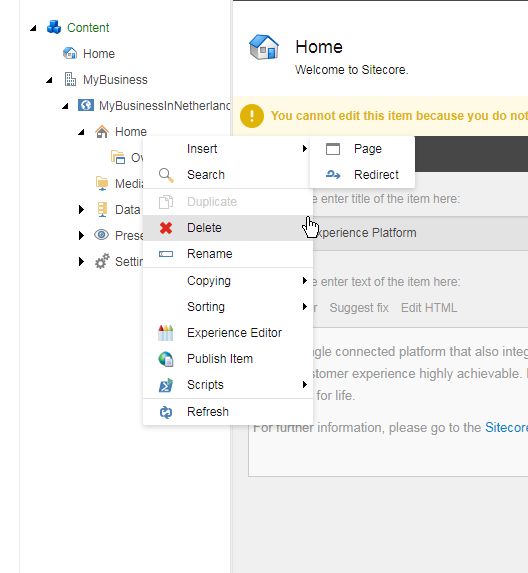Expand the Settings tree node
528x573 pixels.
tap(81, 261)
